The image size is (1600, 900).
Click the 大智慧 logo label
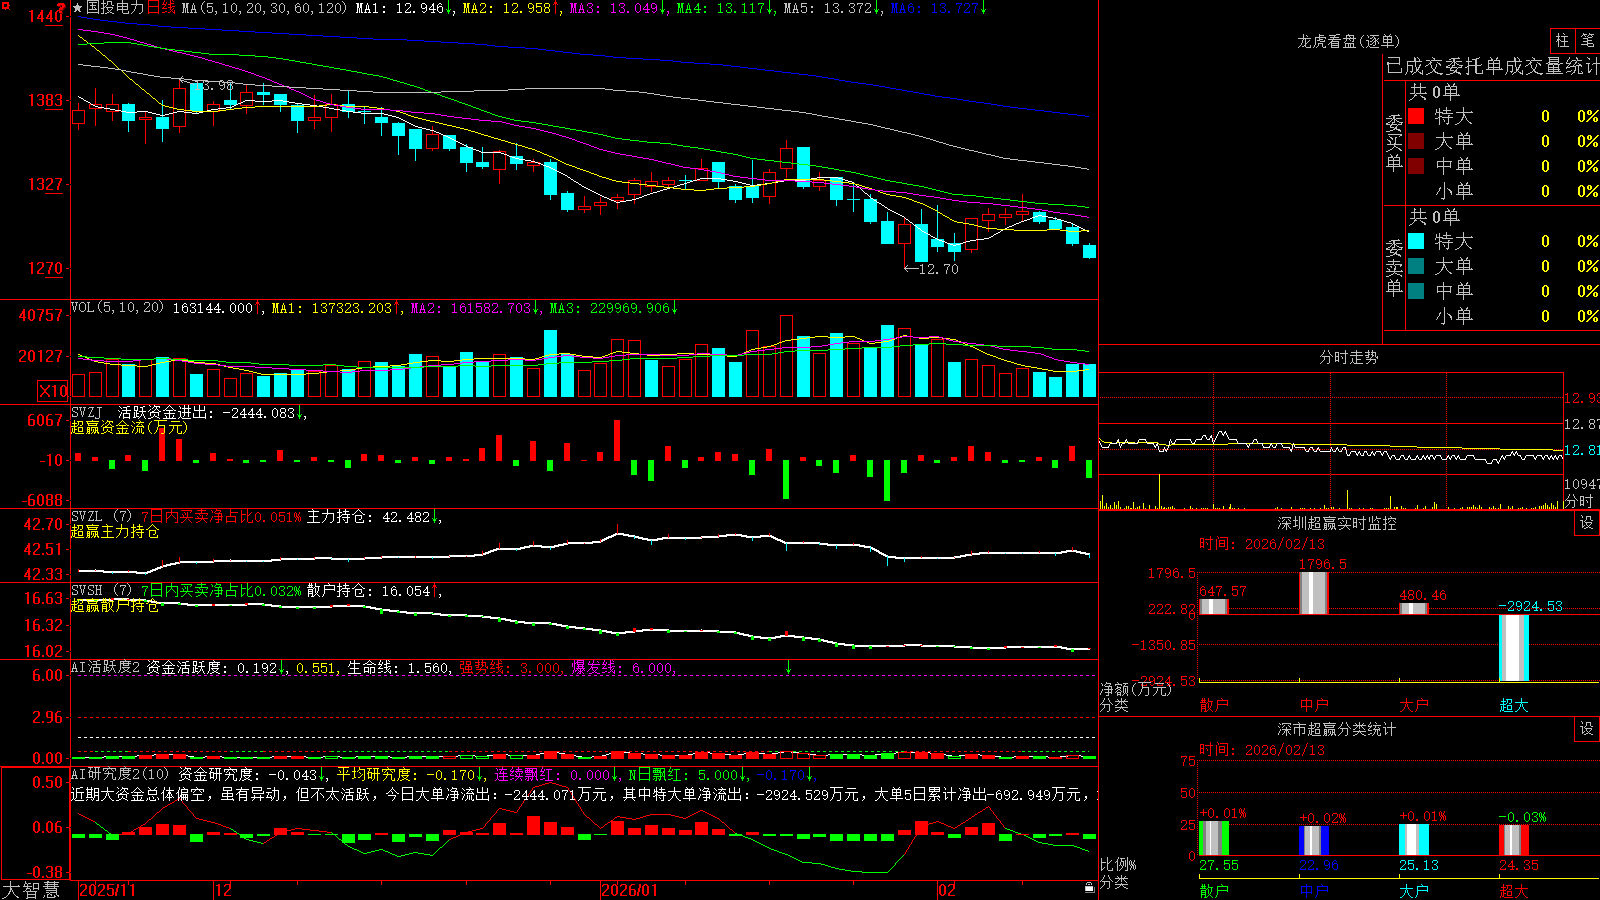(x=32, y=890)
